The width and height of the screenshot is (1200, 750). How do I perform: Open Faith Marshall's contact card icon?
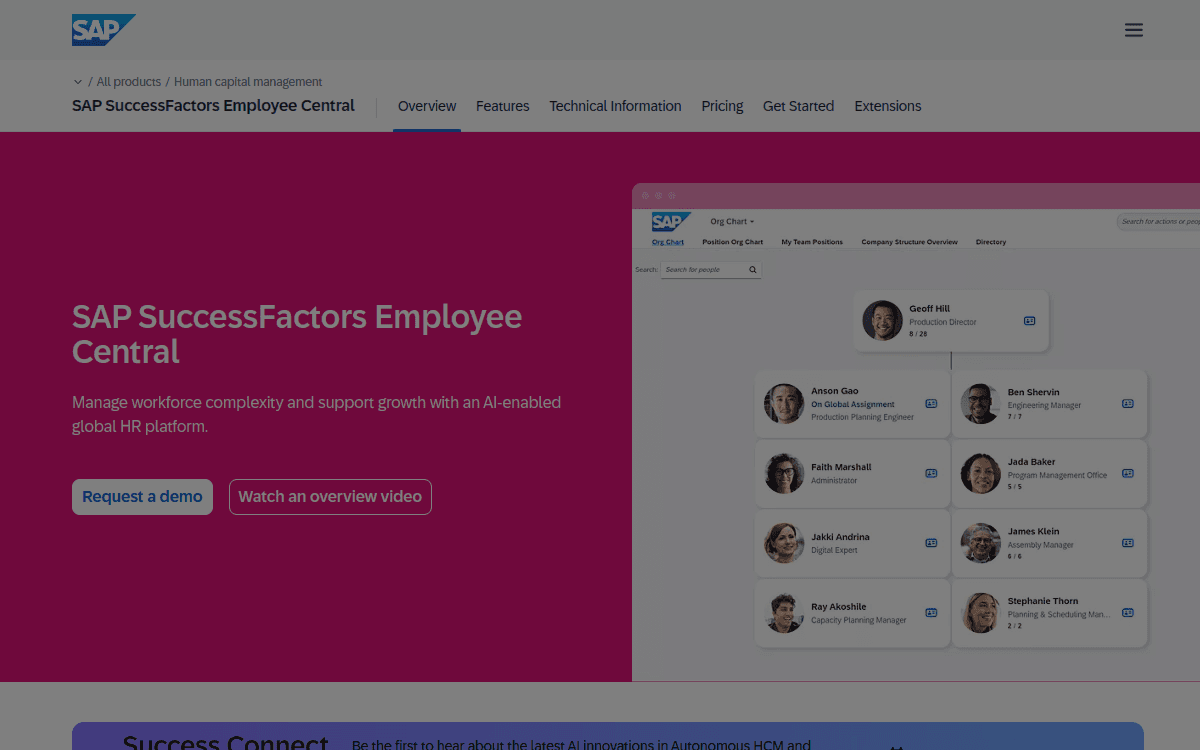tap(931, 473)
